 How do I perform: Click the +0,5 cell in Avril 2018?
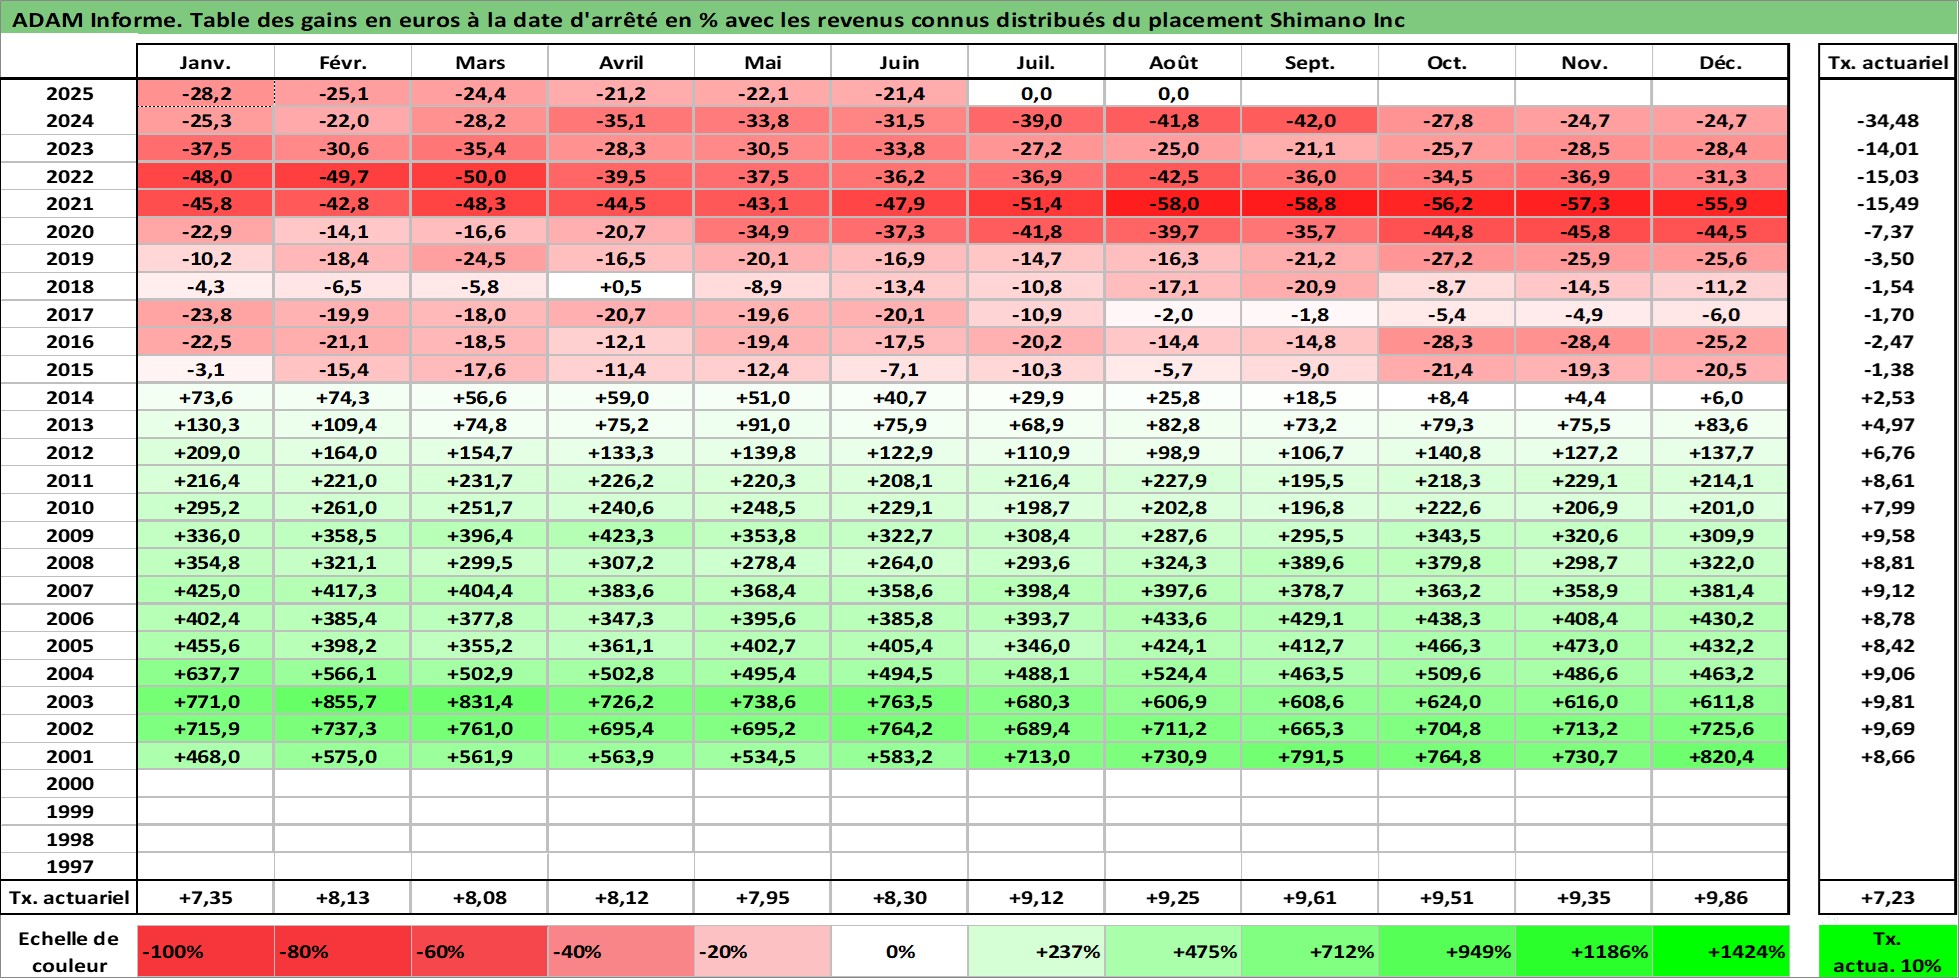(x=621, y=286)
